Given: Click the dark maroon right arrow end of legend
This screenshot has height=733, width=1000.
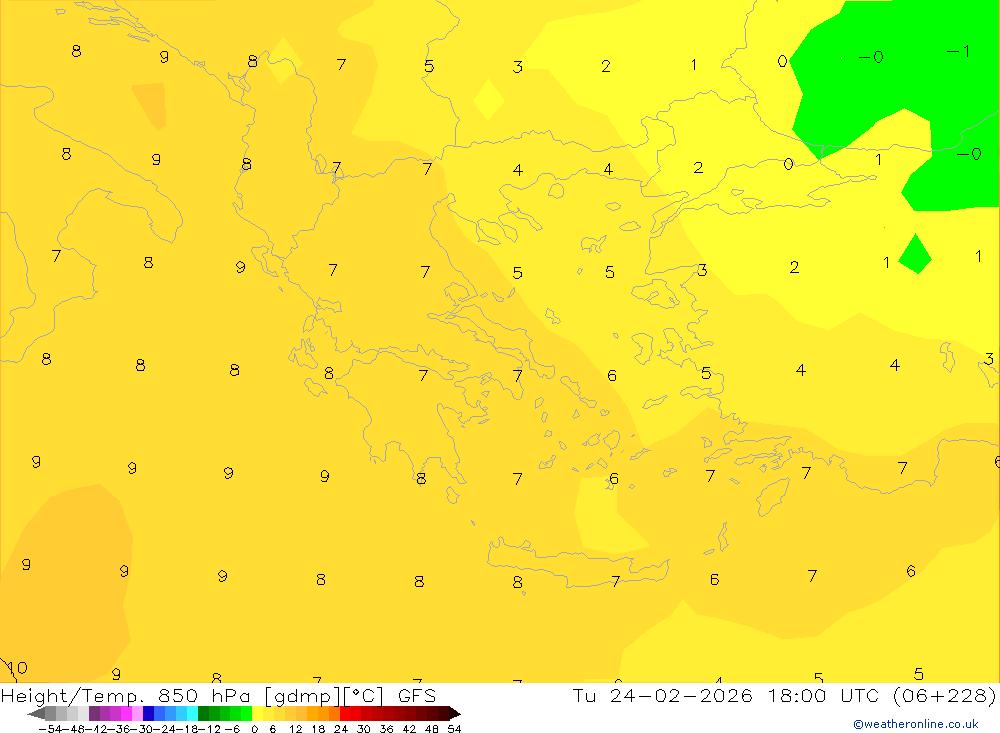Looking at the screenshot, I should click(x=455, y=714).
